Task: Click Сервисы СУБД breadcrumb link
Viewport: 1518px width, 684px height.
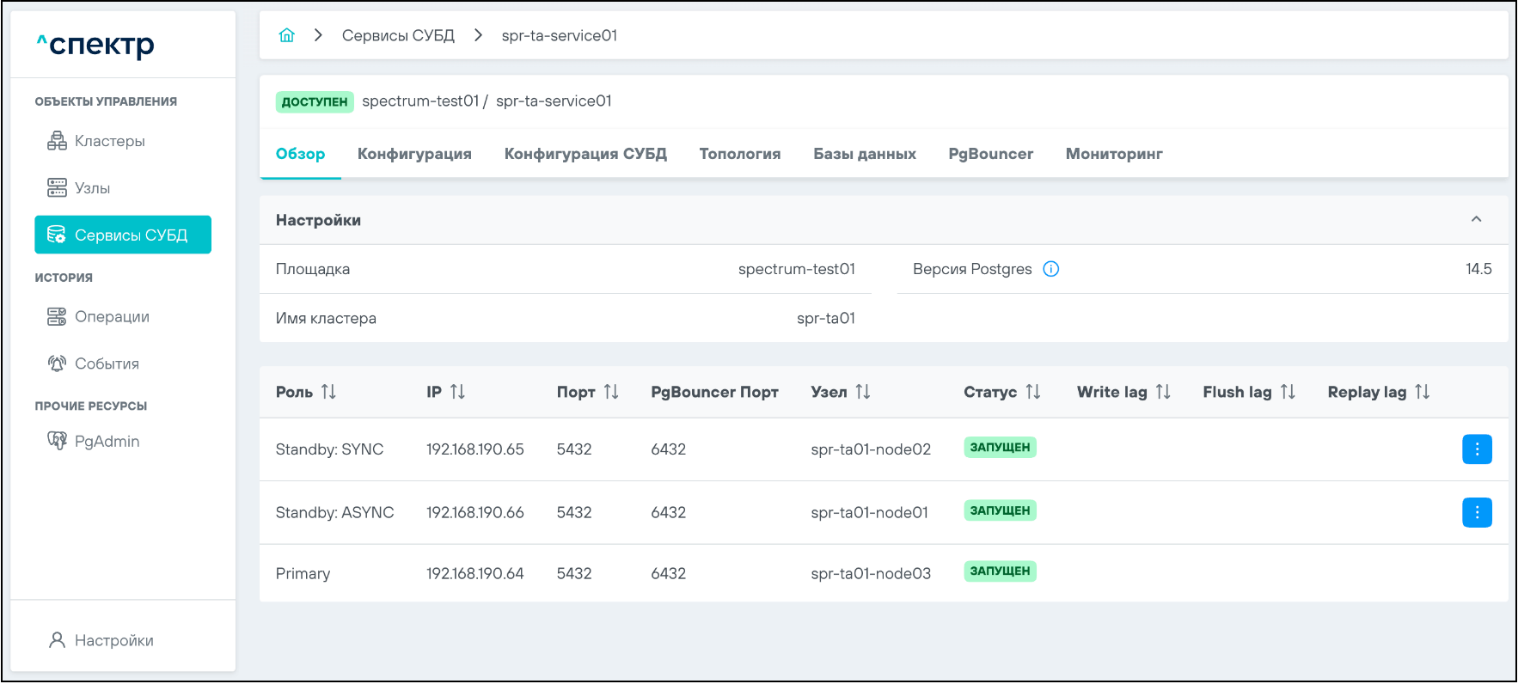Action: click(398, 36)
